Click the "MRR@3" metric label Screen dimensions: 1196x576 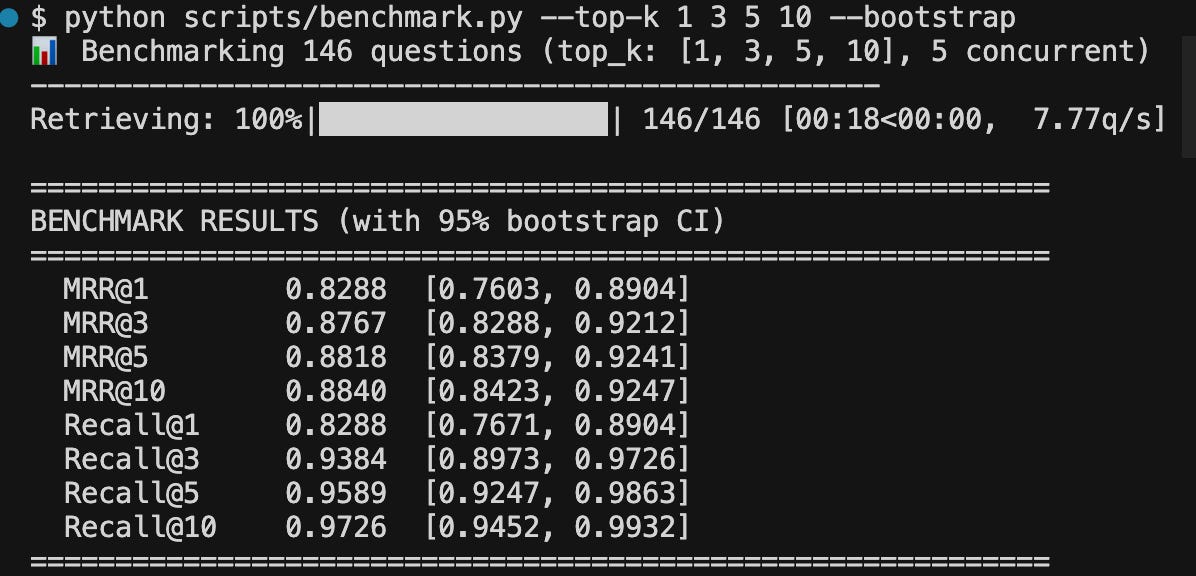107,323
